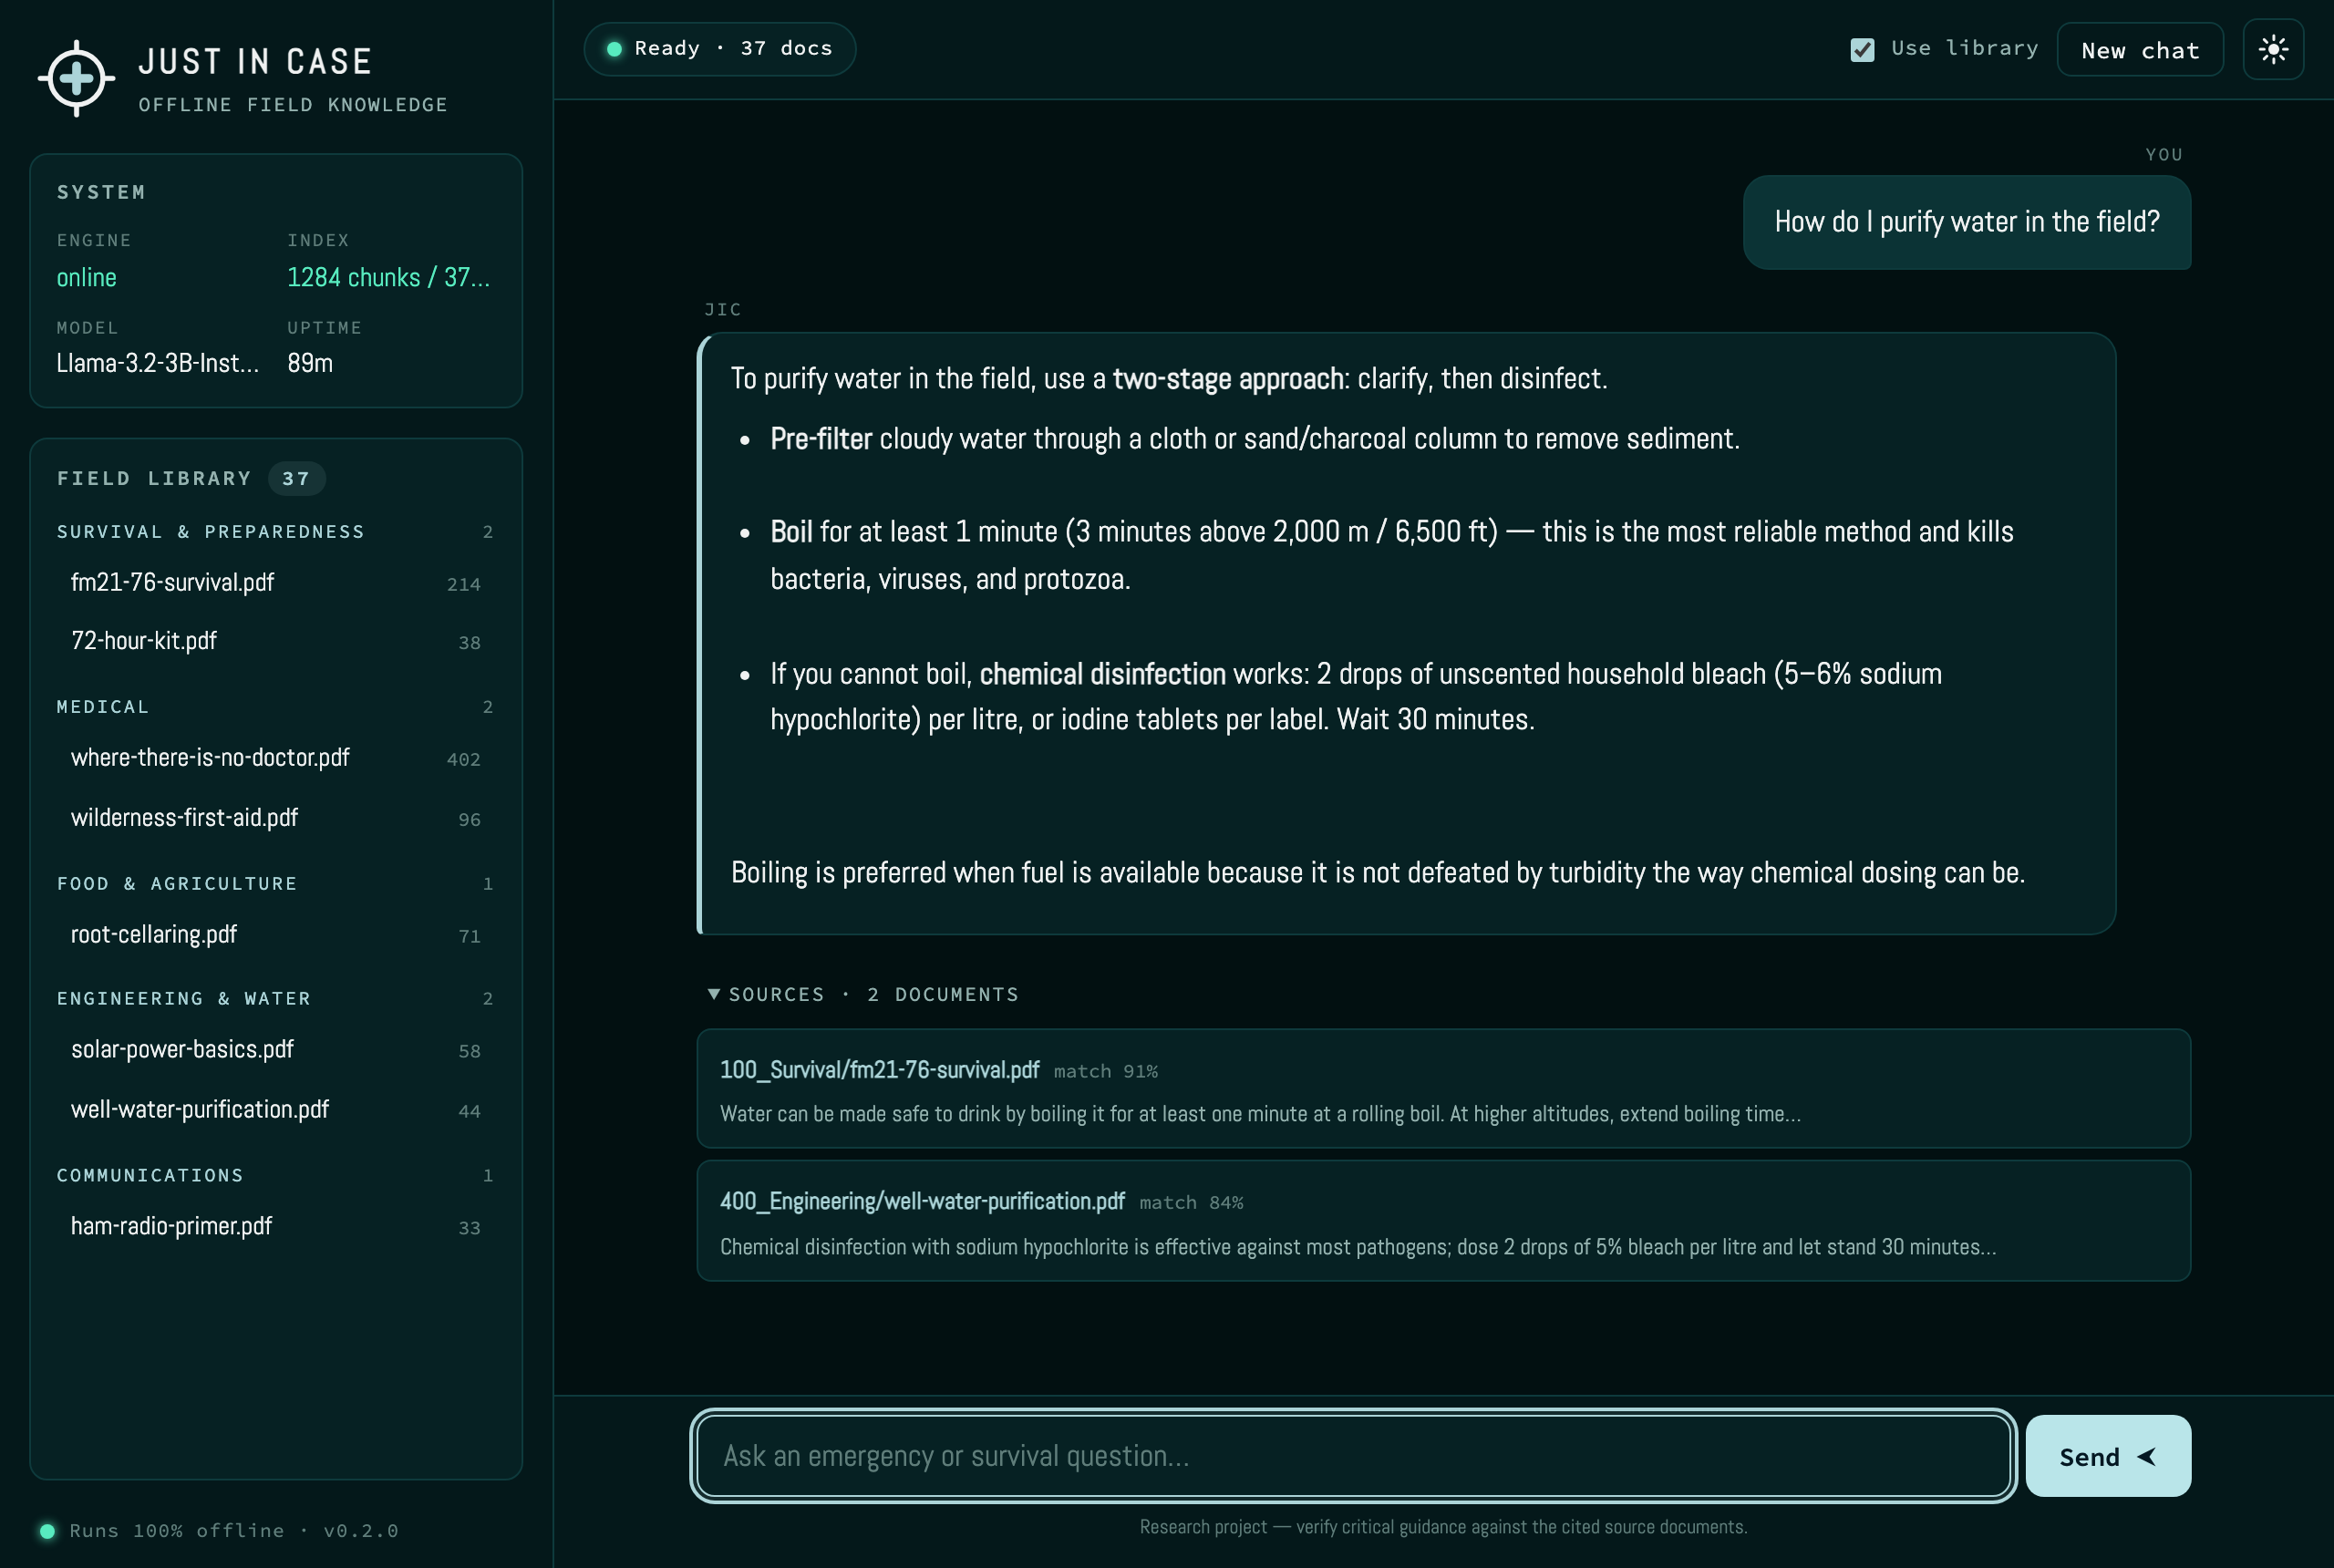
Task: Click the user message 'How do I purify water in the field?'
Action: tap(1967, 222)
